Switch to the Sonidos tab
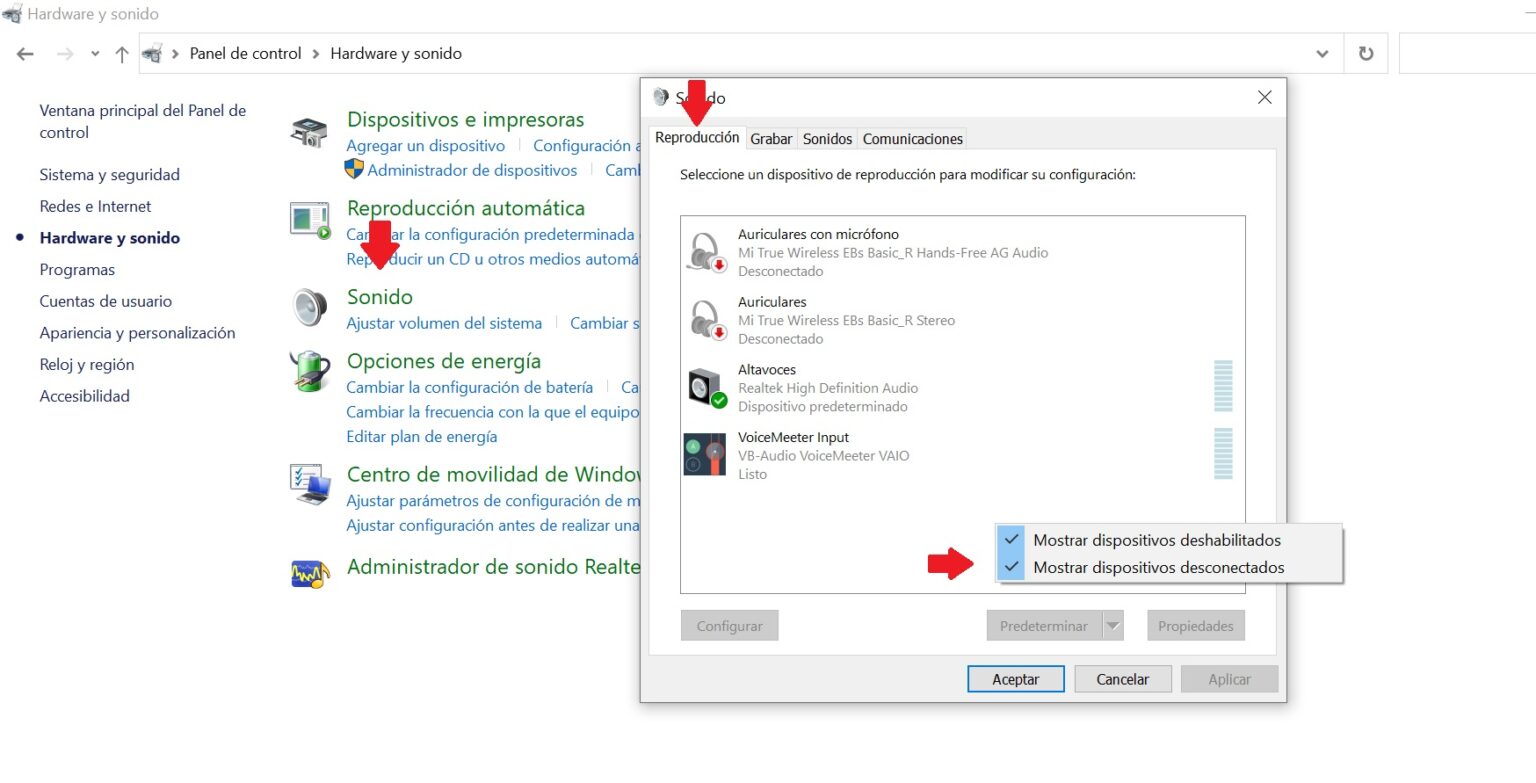This screenshot has width=1536, height=783. coord(827,139)
